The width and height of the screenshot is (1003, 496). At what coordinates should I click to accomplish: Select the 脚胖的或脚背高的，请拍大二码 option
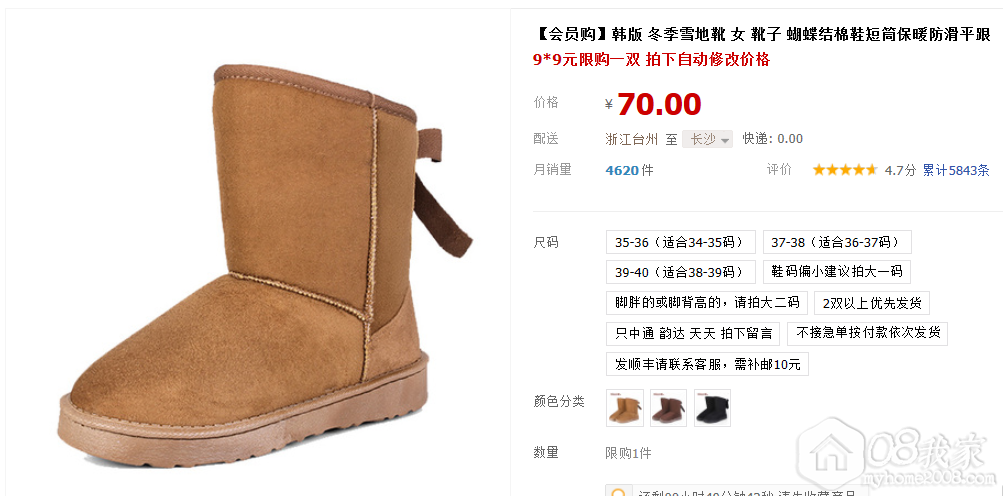coord(707,303)
